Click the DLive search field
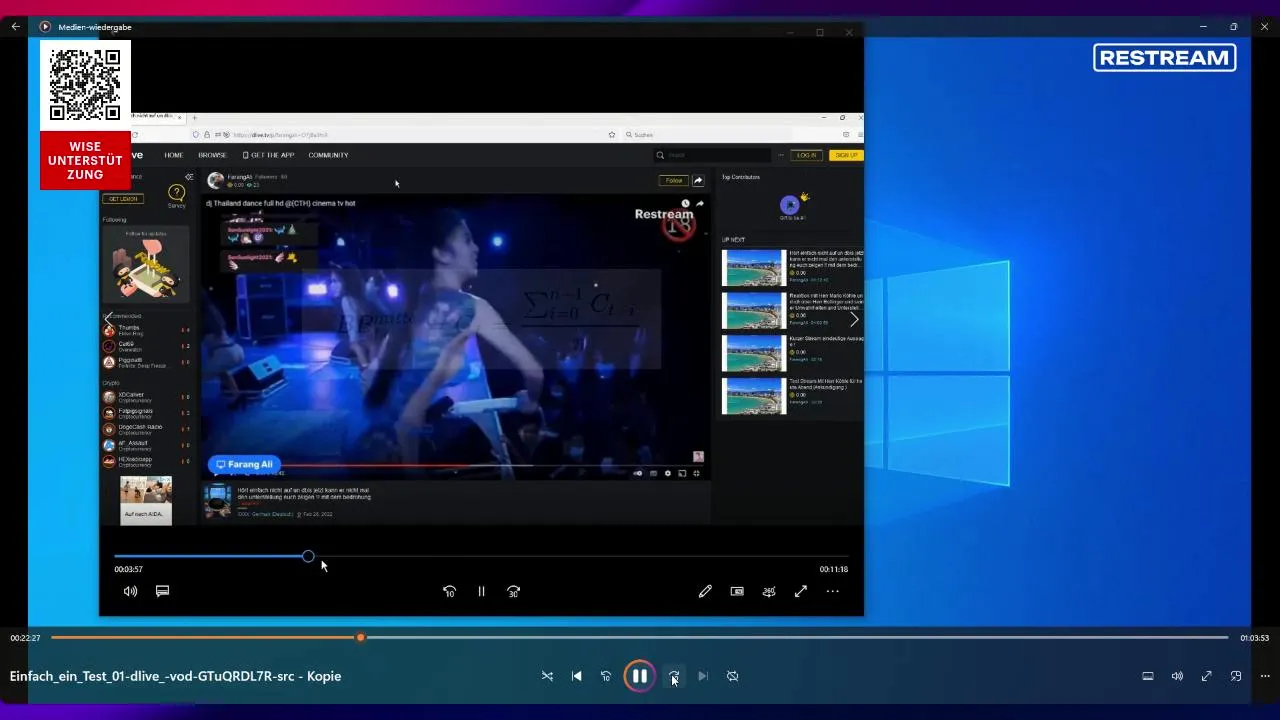 point(712,155)
